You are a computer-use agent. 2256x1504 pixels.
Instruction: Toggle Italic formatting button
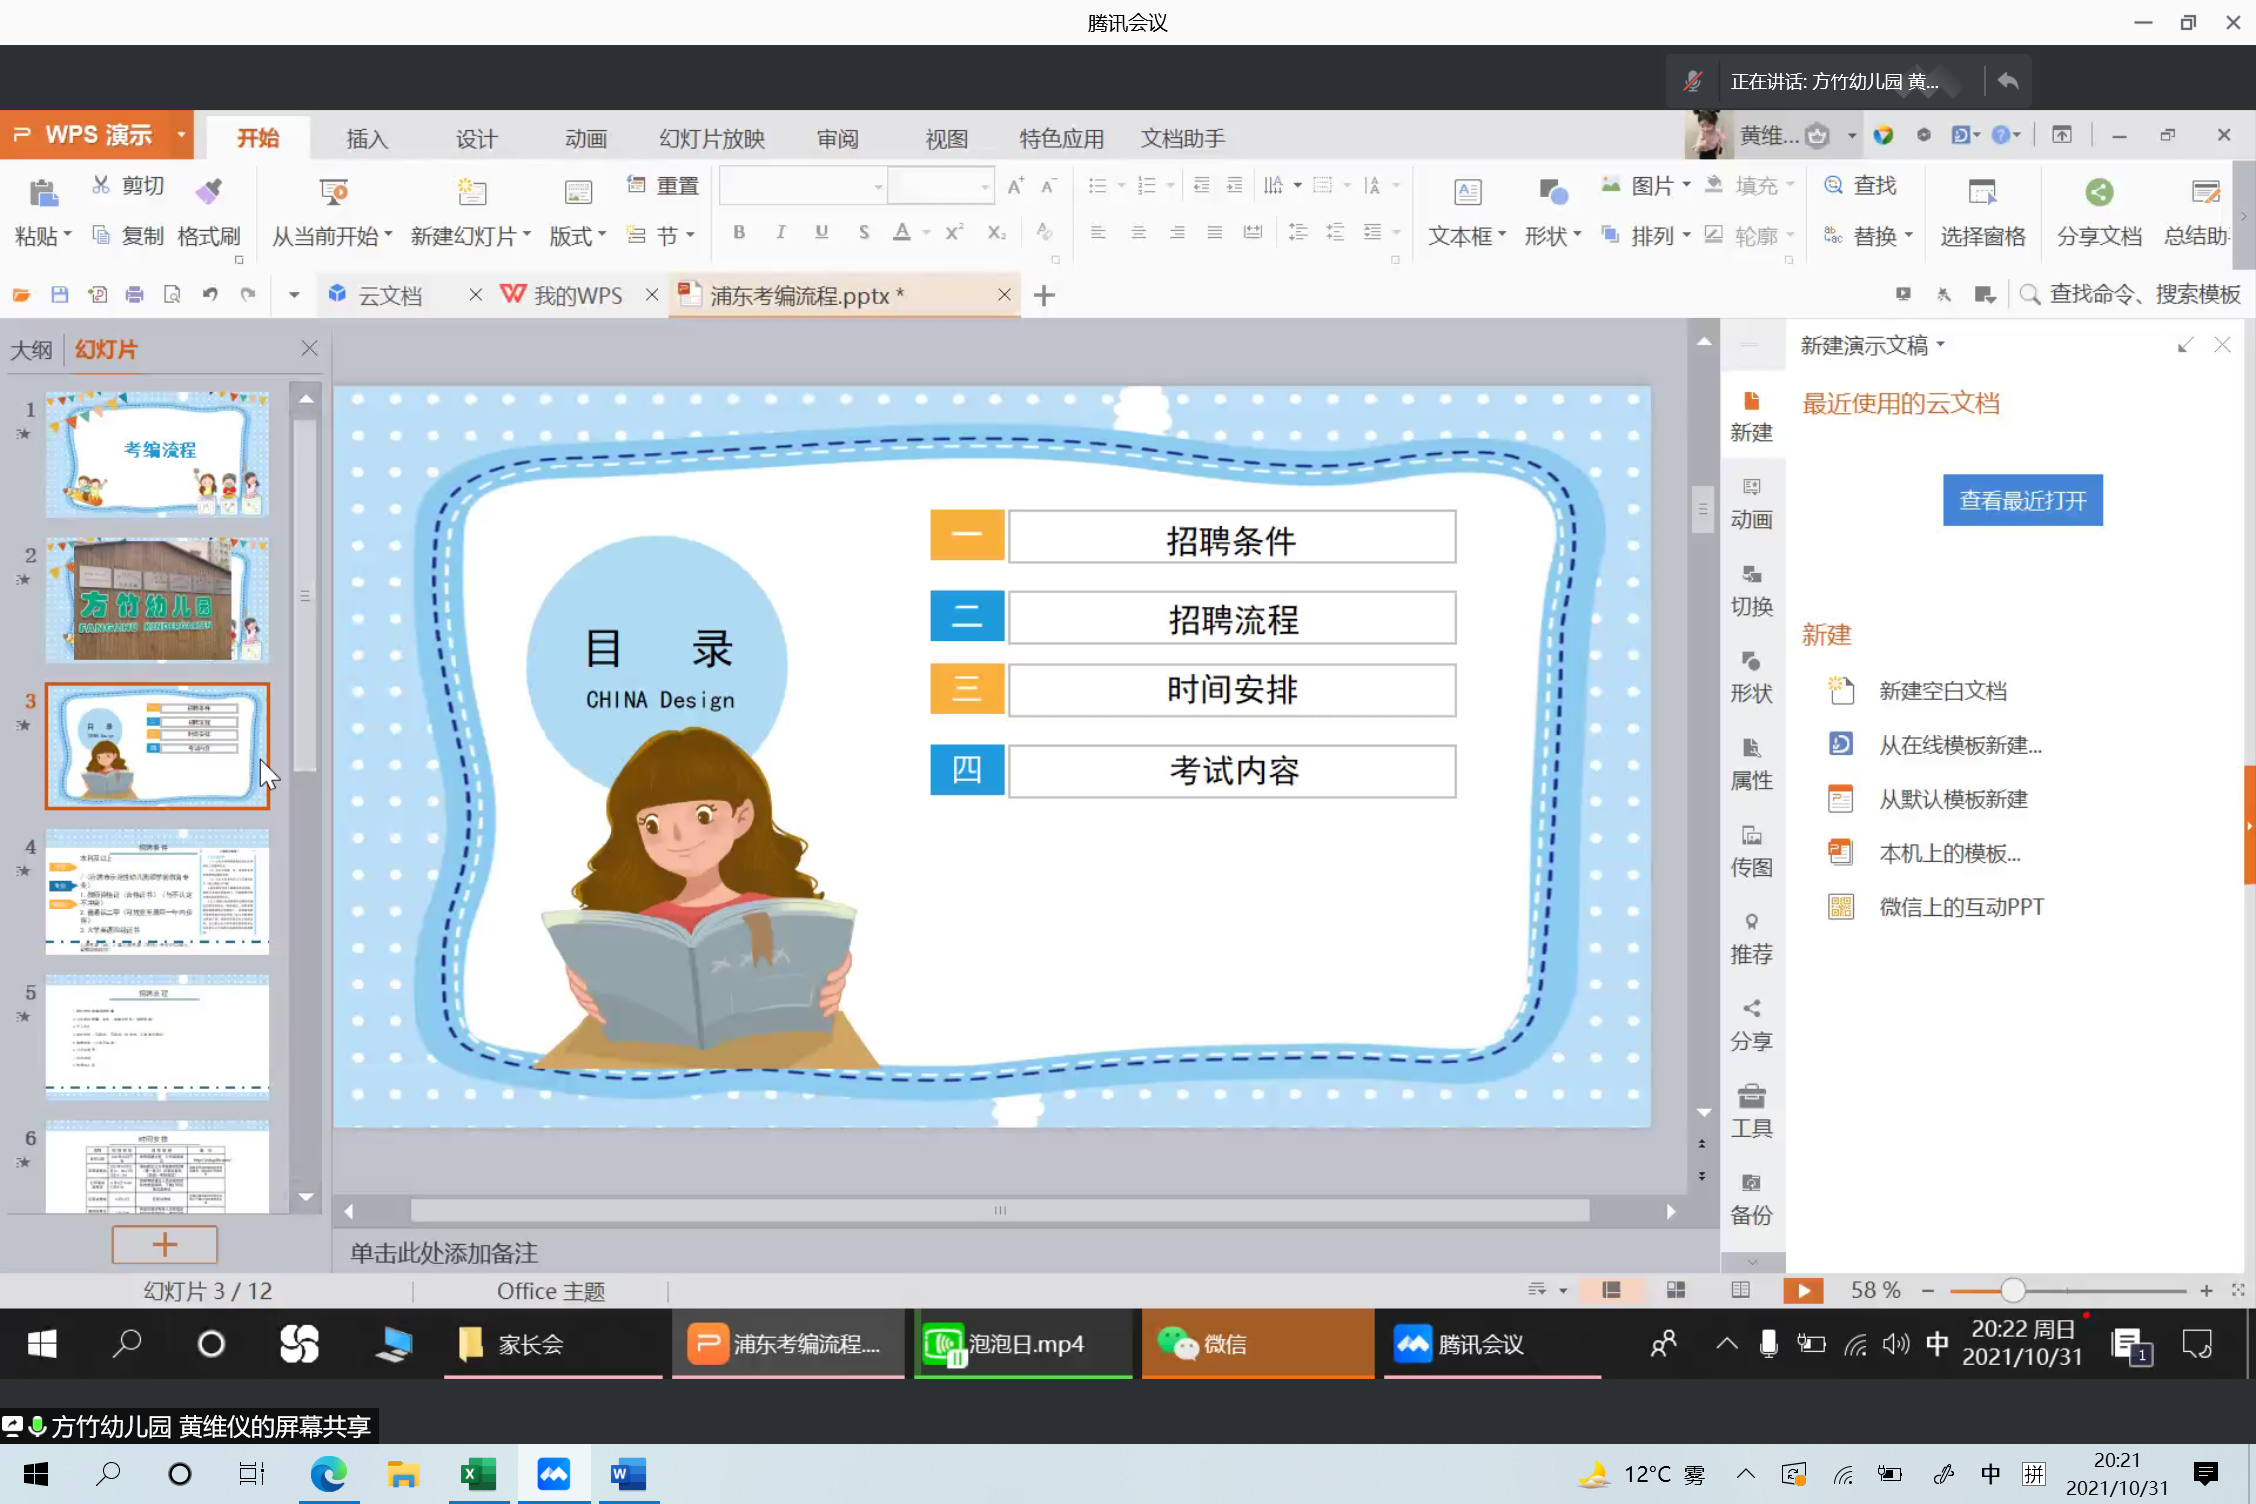780,233
